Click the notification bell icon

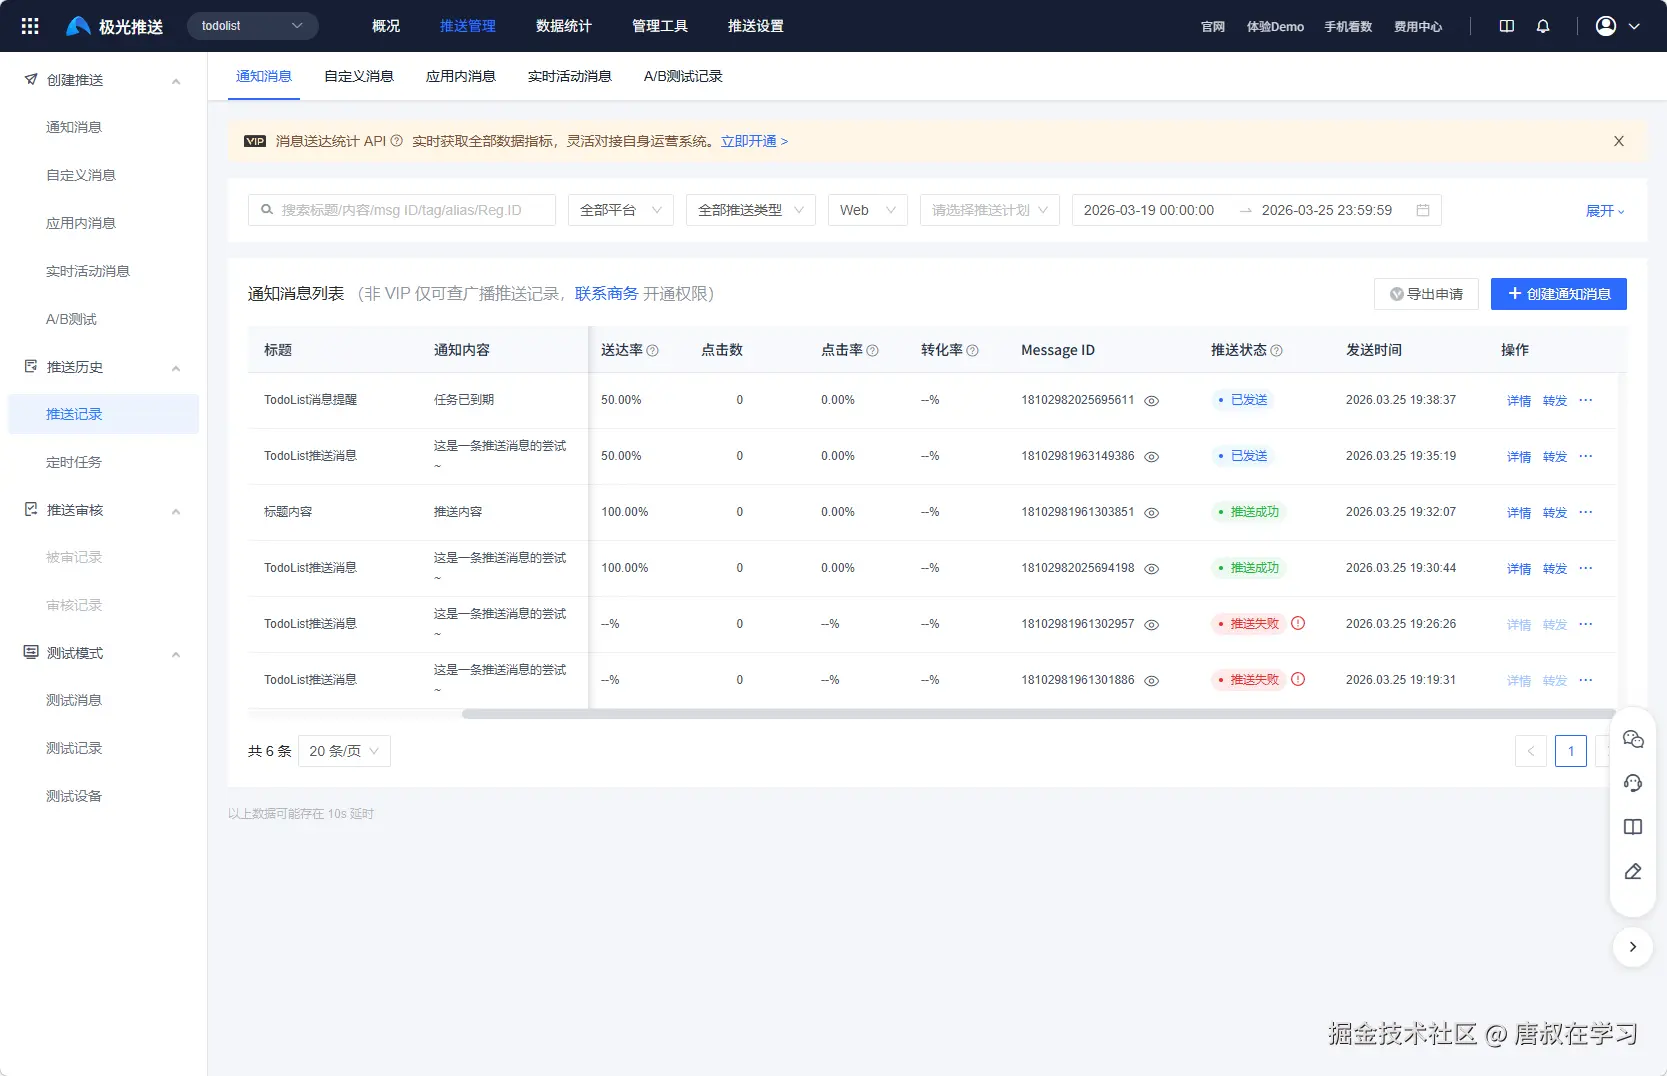[x=1543, y=26]
